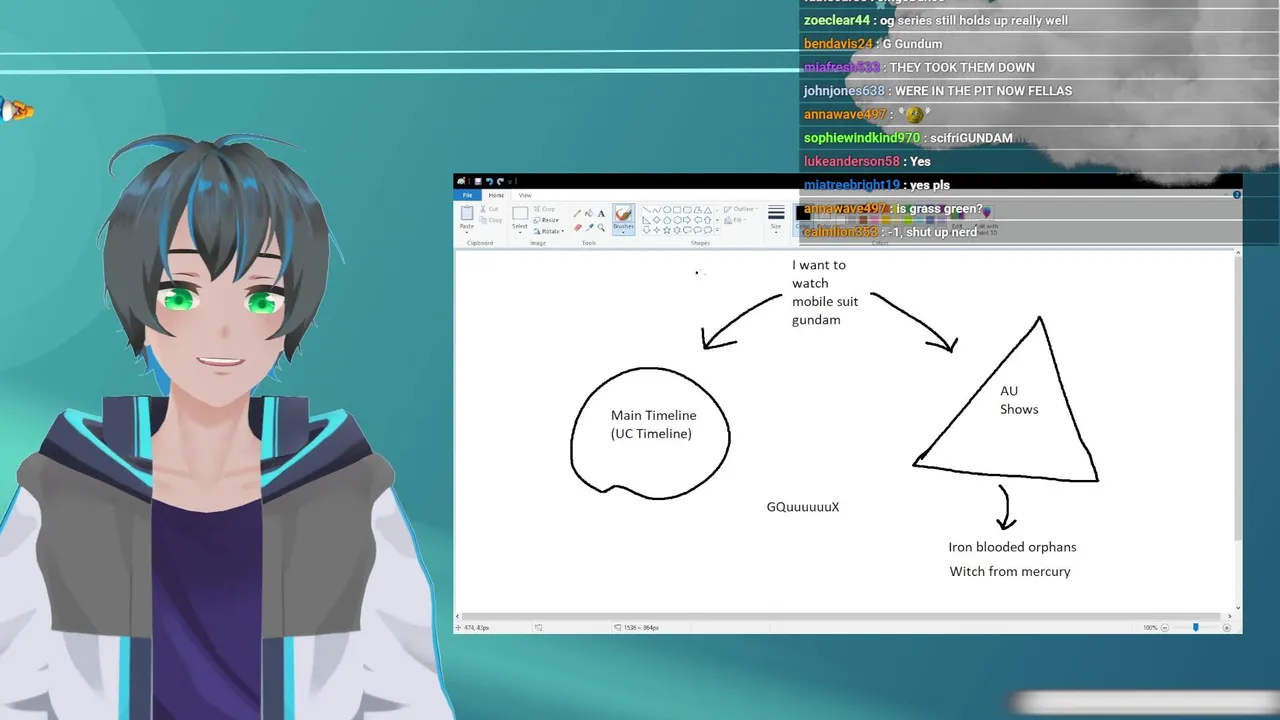
Task: Click chat username lukeanderson58
Action: pyautogui.click(x=852, y=161)
